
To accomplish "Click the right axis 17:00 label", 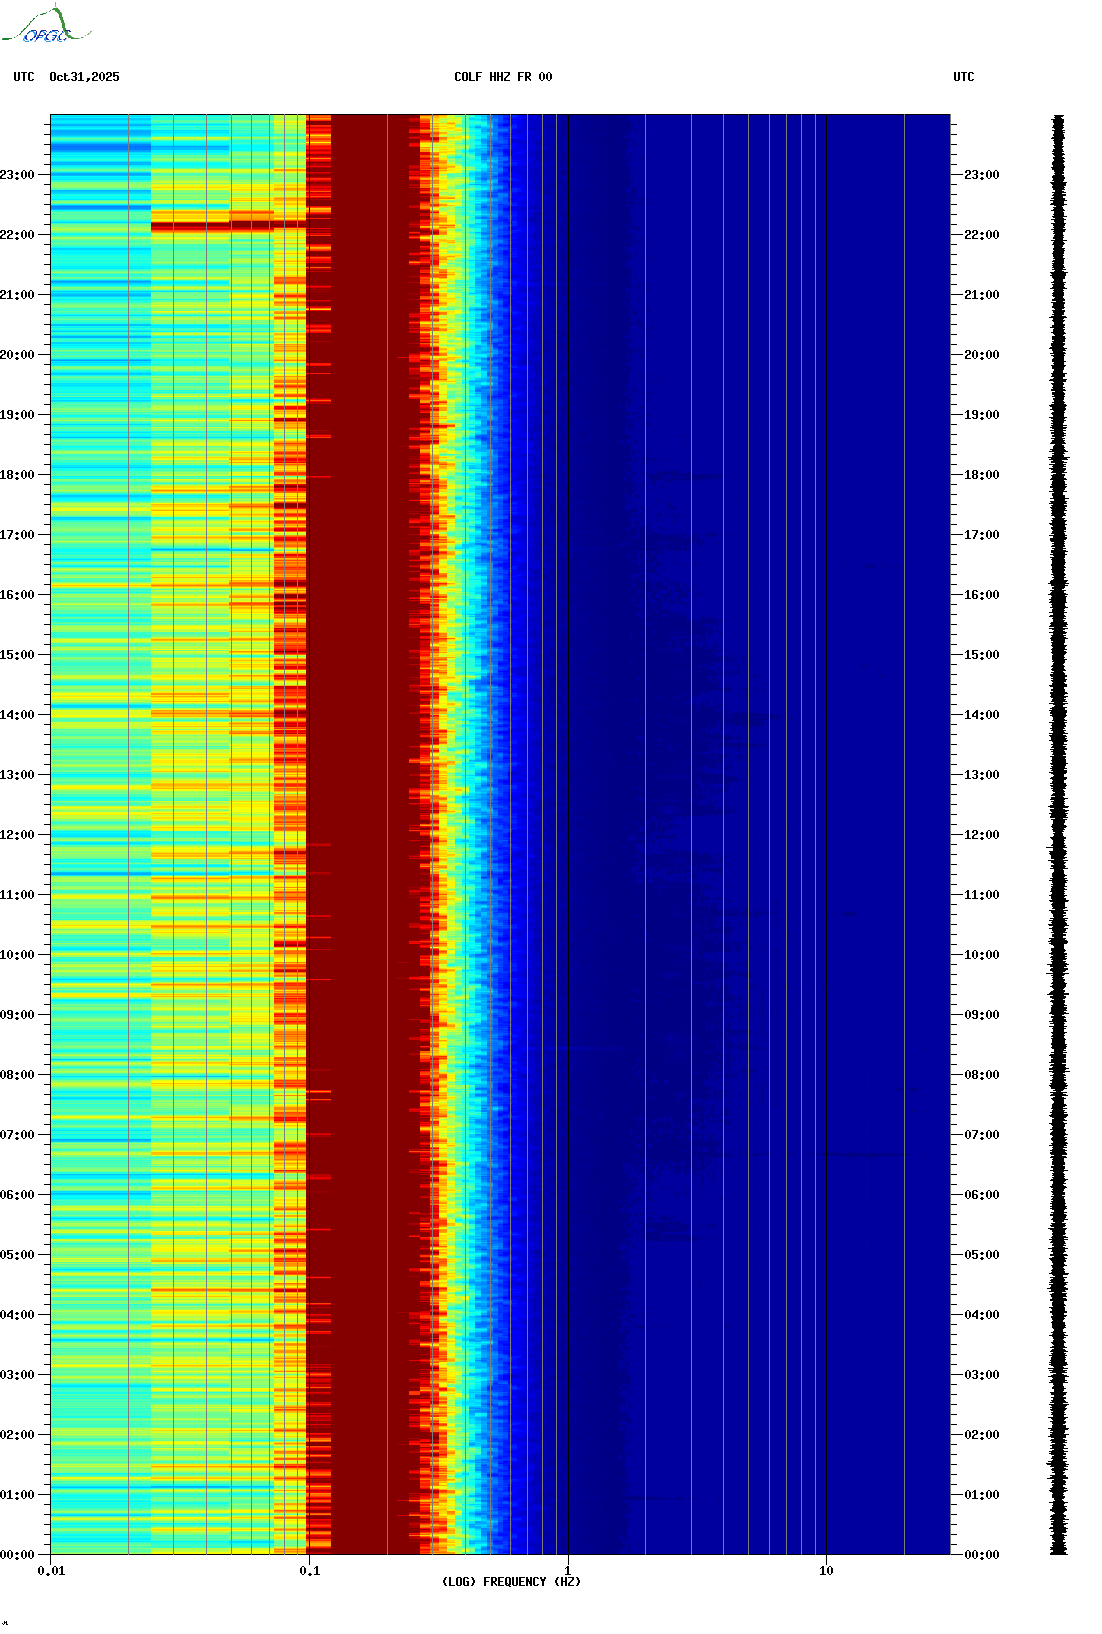I will click(982, 535).
